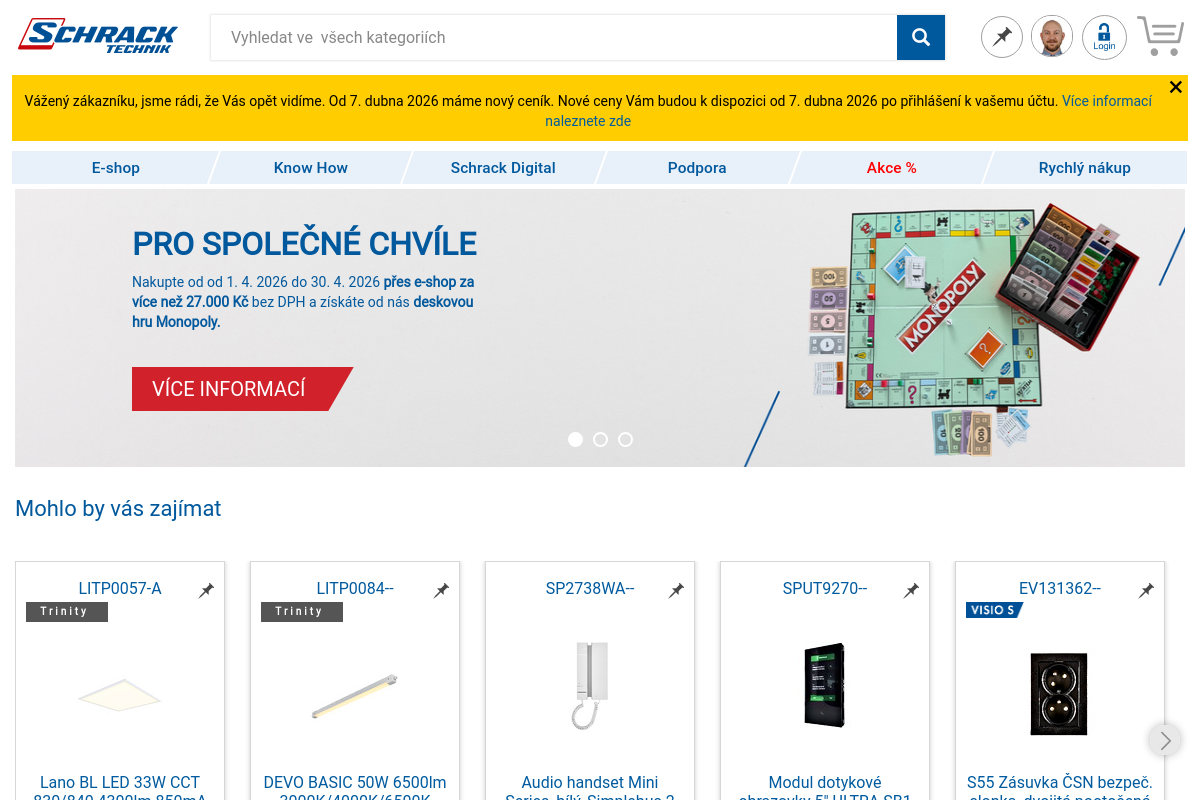The image size is (1200, 800).
Task: Open the contact person avatar
Action: point(1052,37)
